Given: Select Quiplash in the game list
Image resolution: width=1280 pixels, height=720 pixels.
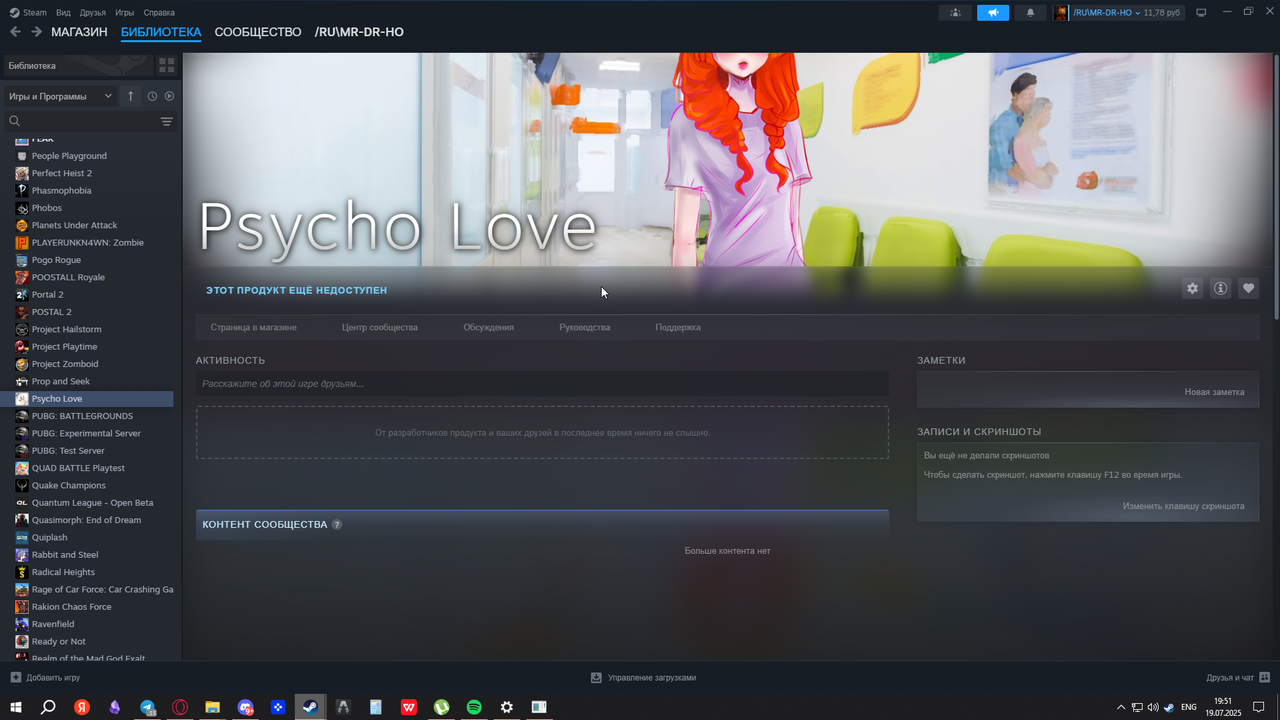Looking at the screenshot, I should click(x=50, y=537).
